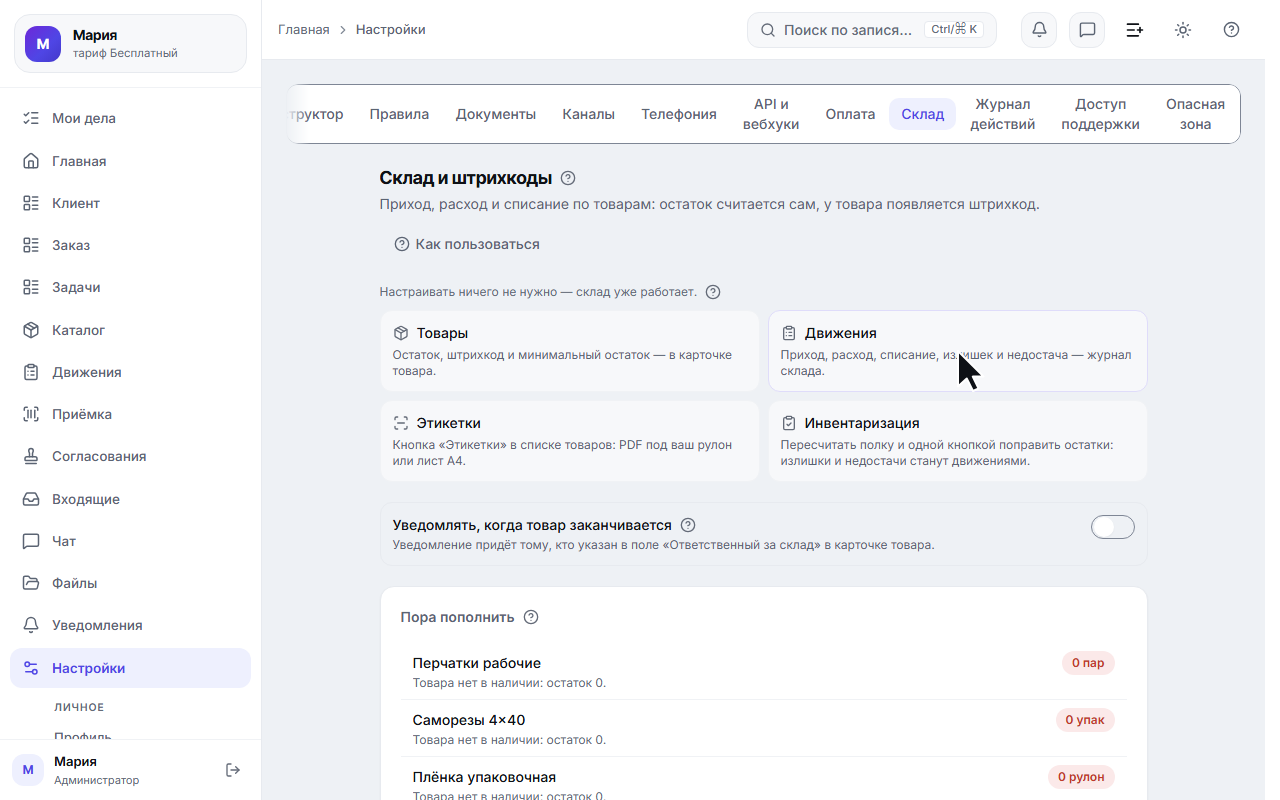Click the Главная breadcrumb link

pos(303,30)
